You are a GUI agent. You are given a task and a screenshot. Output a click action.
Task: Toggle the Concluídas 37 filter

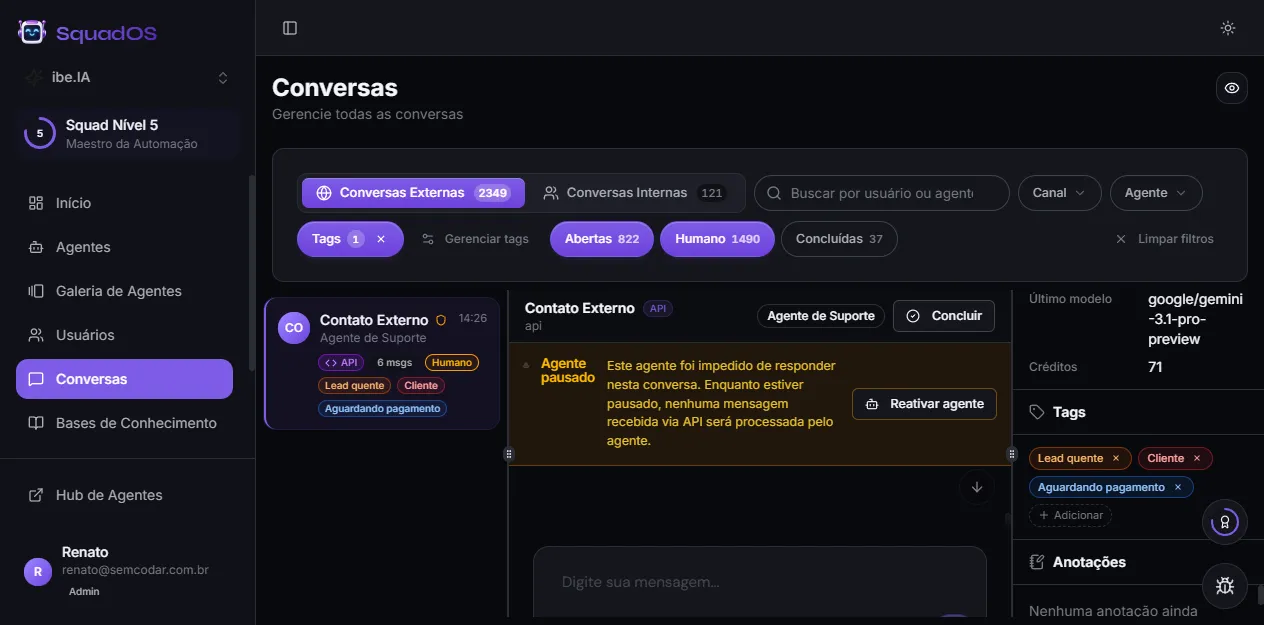(839, 239)
